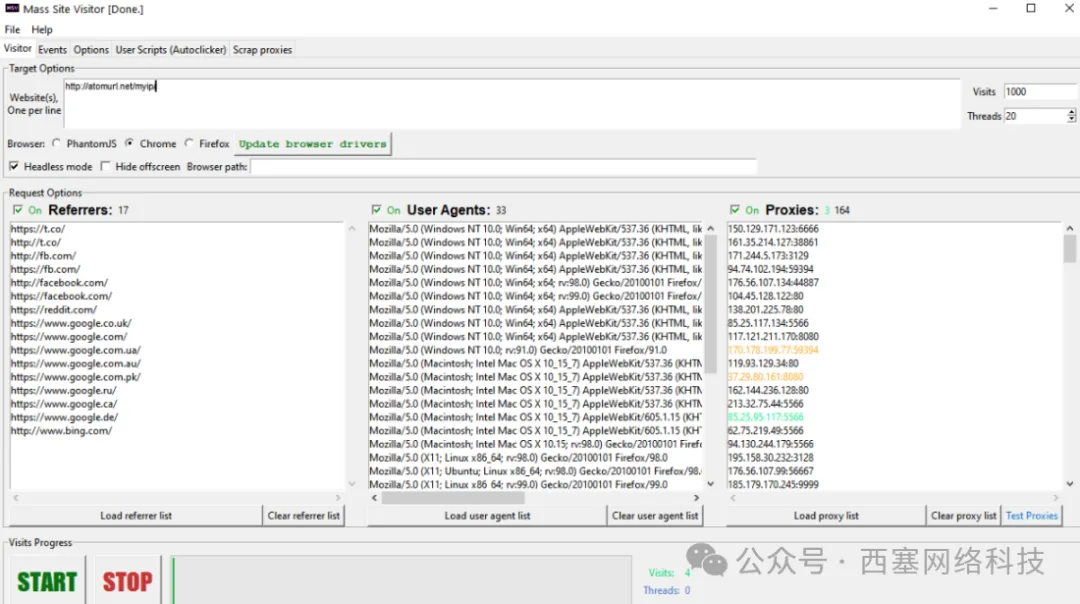Select the Macintosh OS X 10.15 rv:98.0 user agent
Screen dimensions: 1080x604
[x=535, y=444]
